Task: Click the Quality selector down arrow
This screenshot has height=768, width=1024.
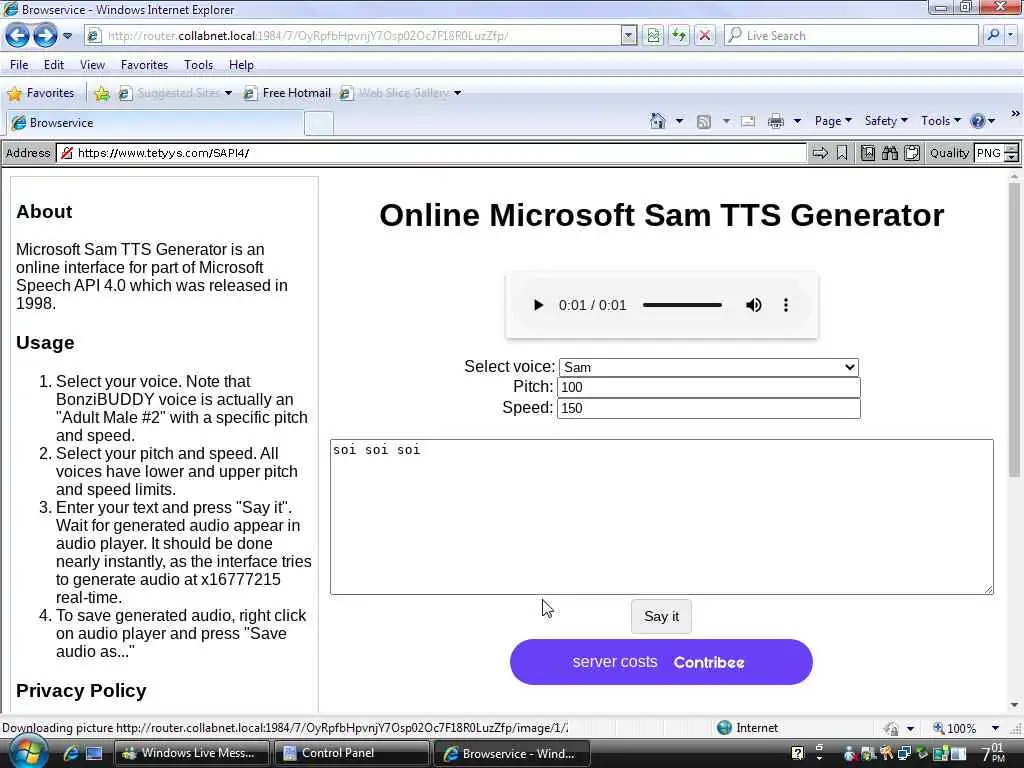Action: click(1012, 157)
